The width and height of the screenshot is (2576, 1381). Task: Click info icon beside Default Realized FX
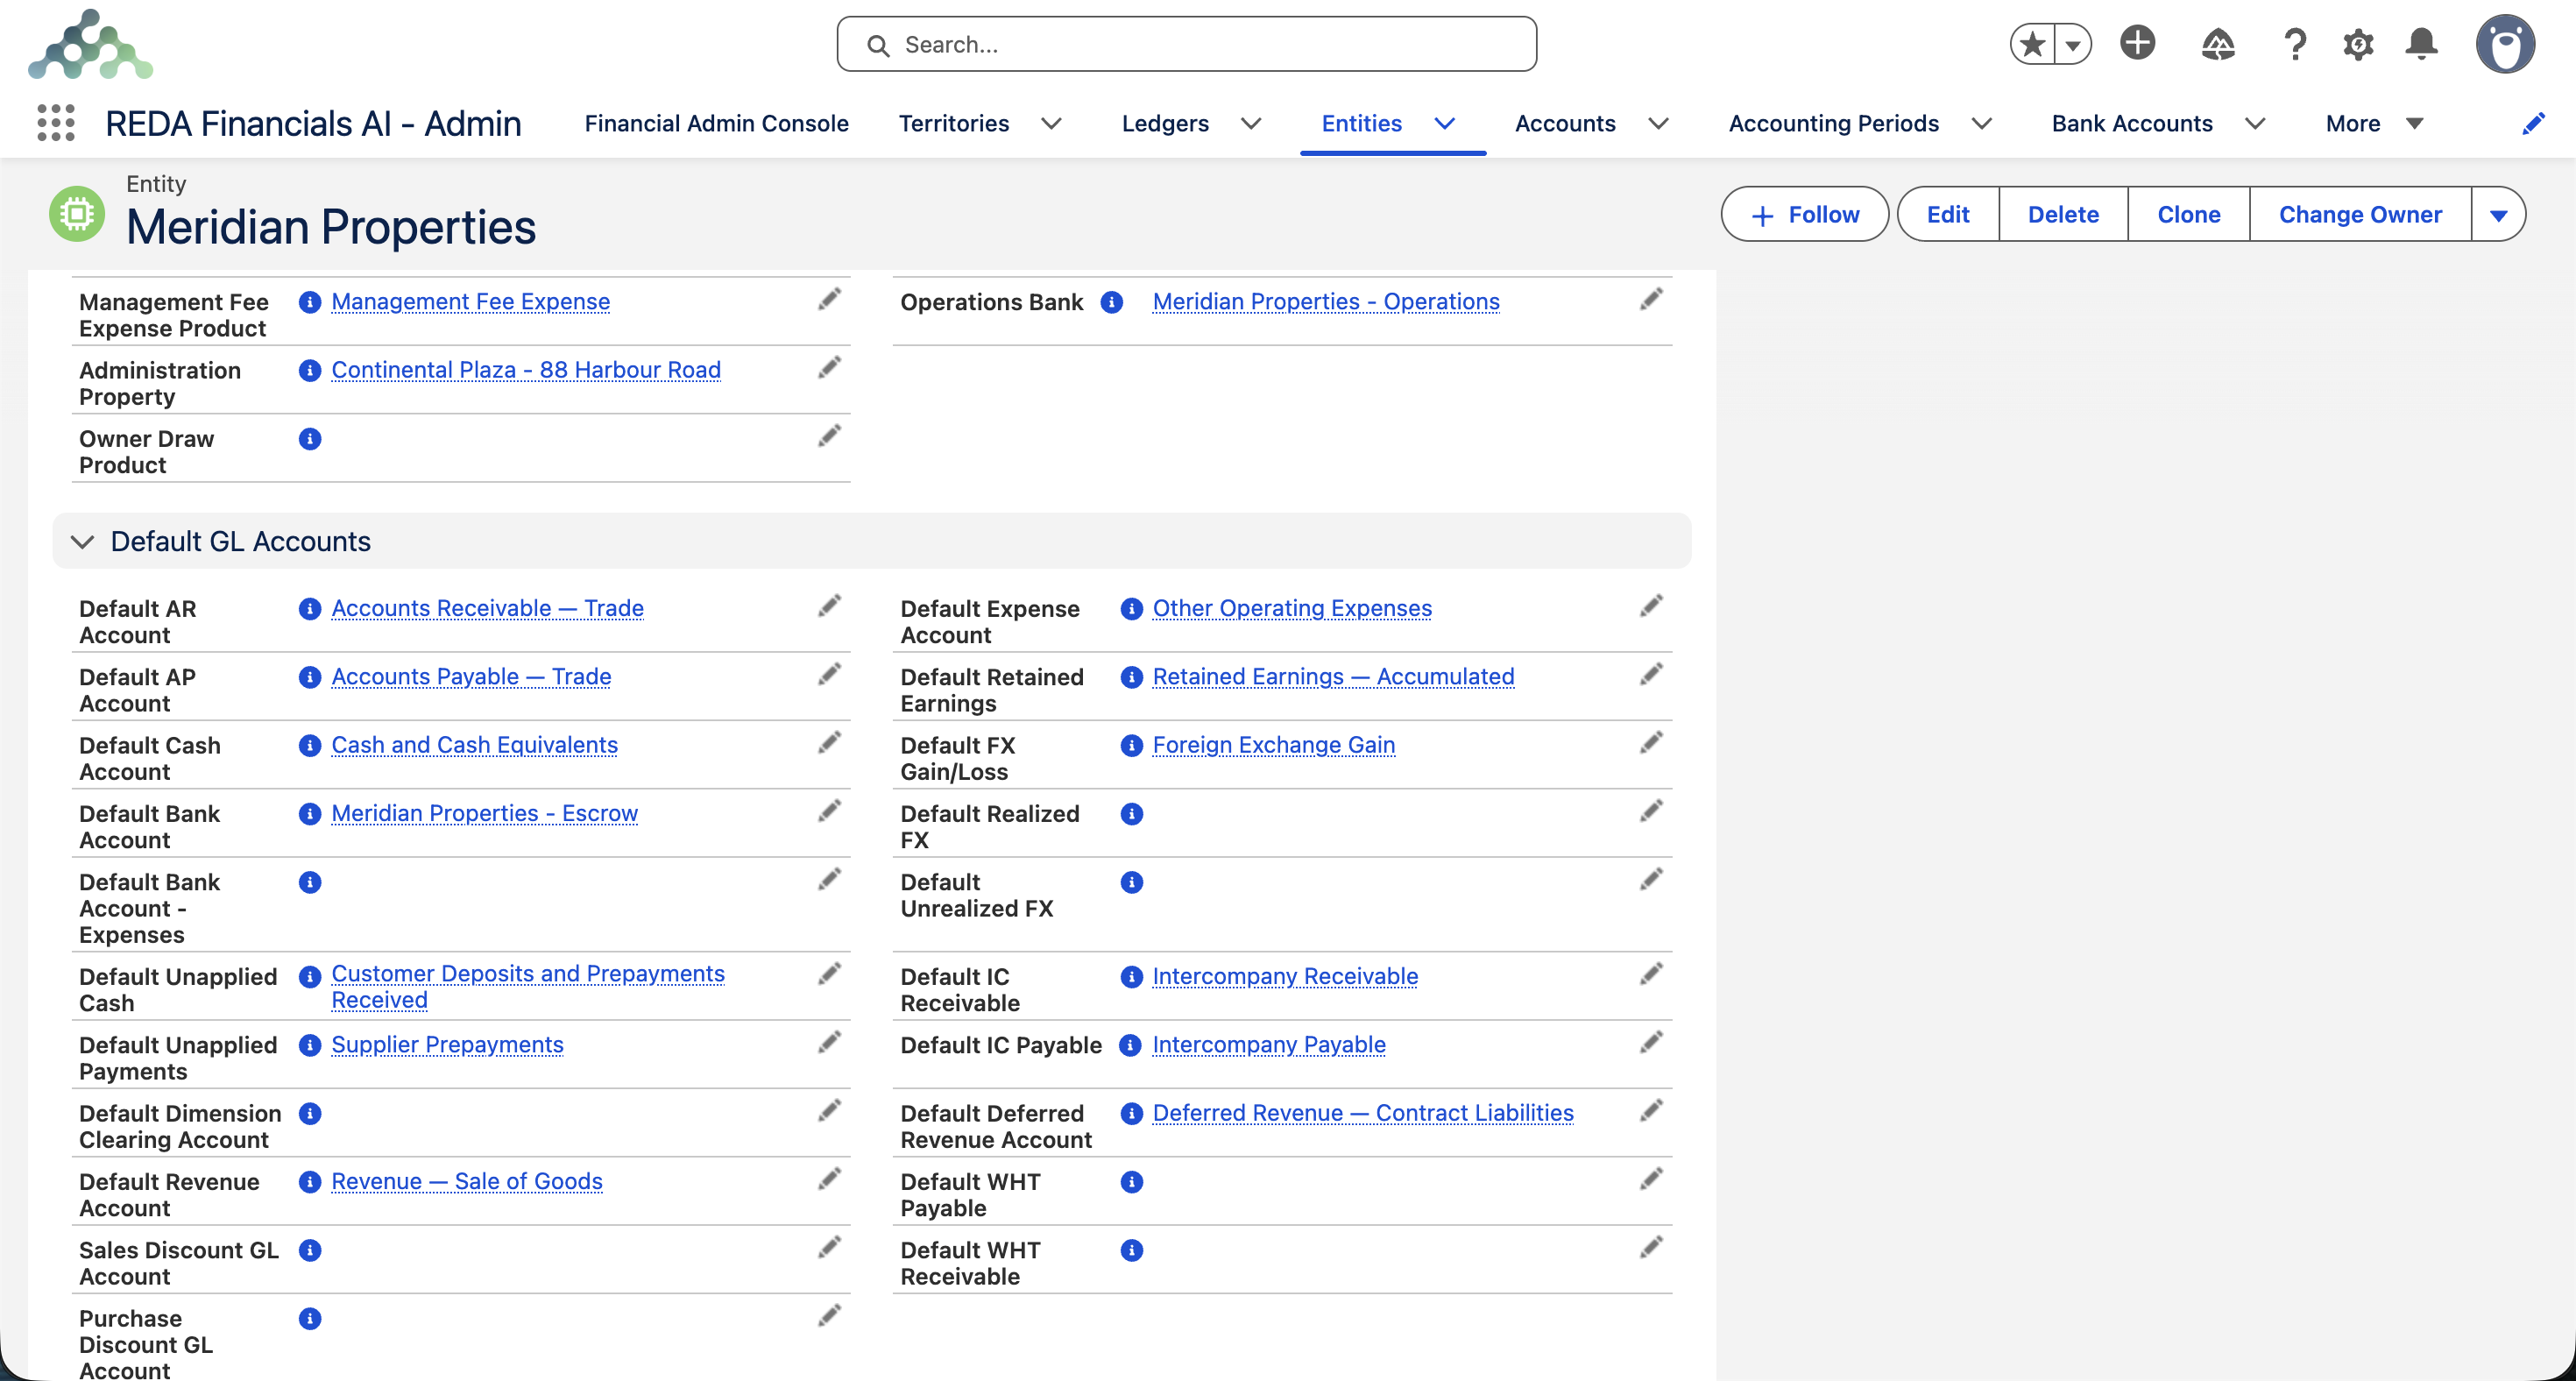click(x=1131, y=814)
